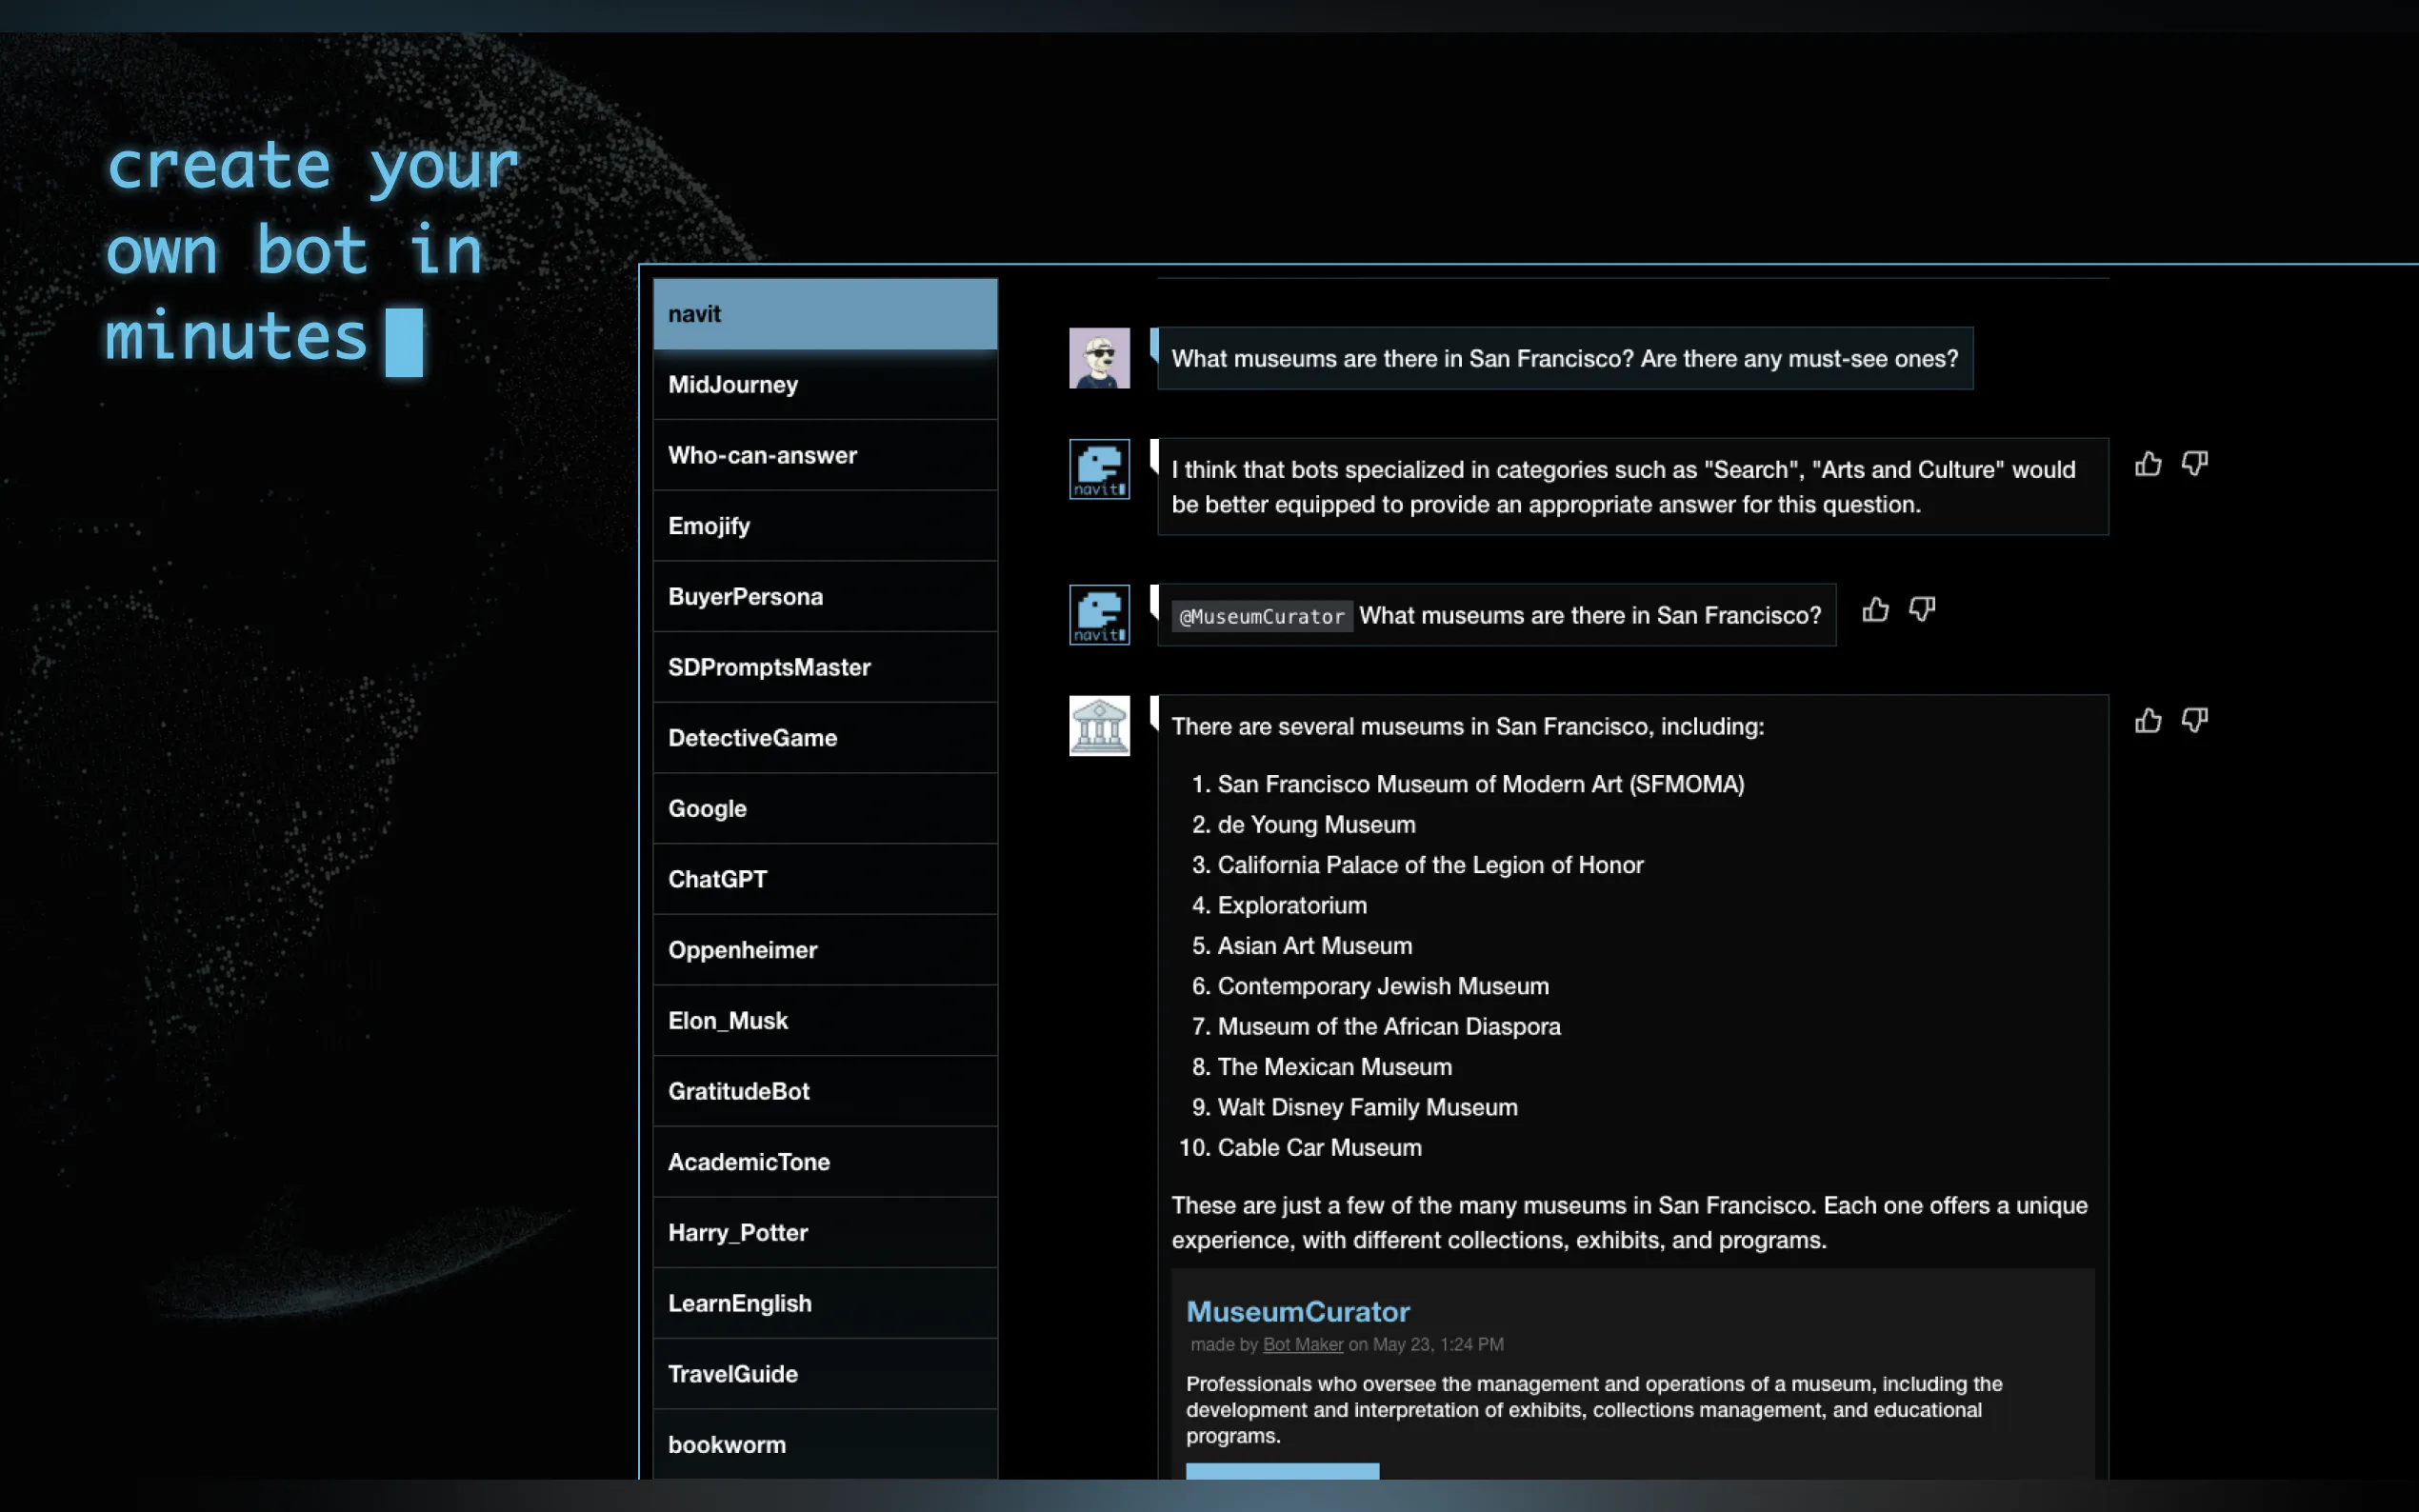The image size is (2419, 1512).
Task: Open the Who-can-answer bot
Action: pyautogui.click(x=824, y=456)
